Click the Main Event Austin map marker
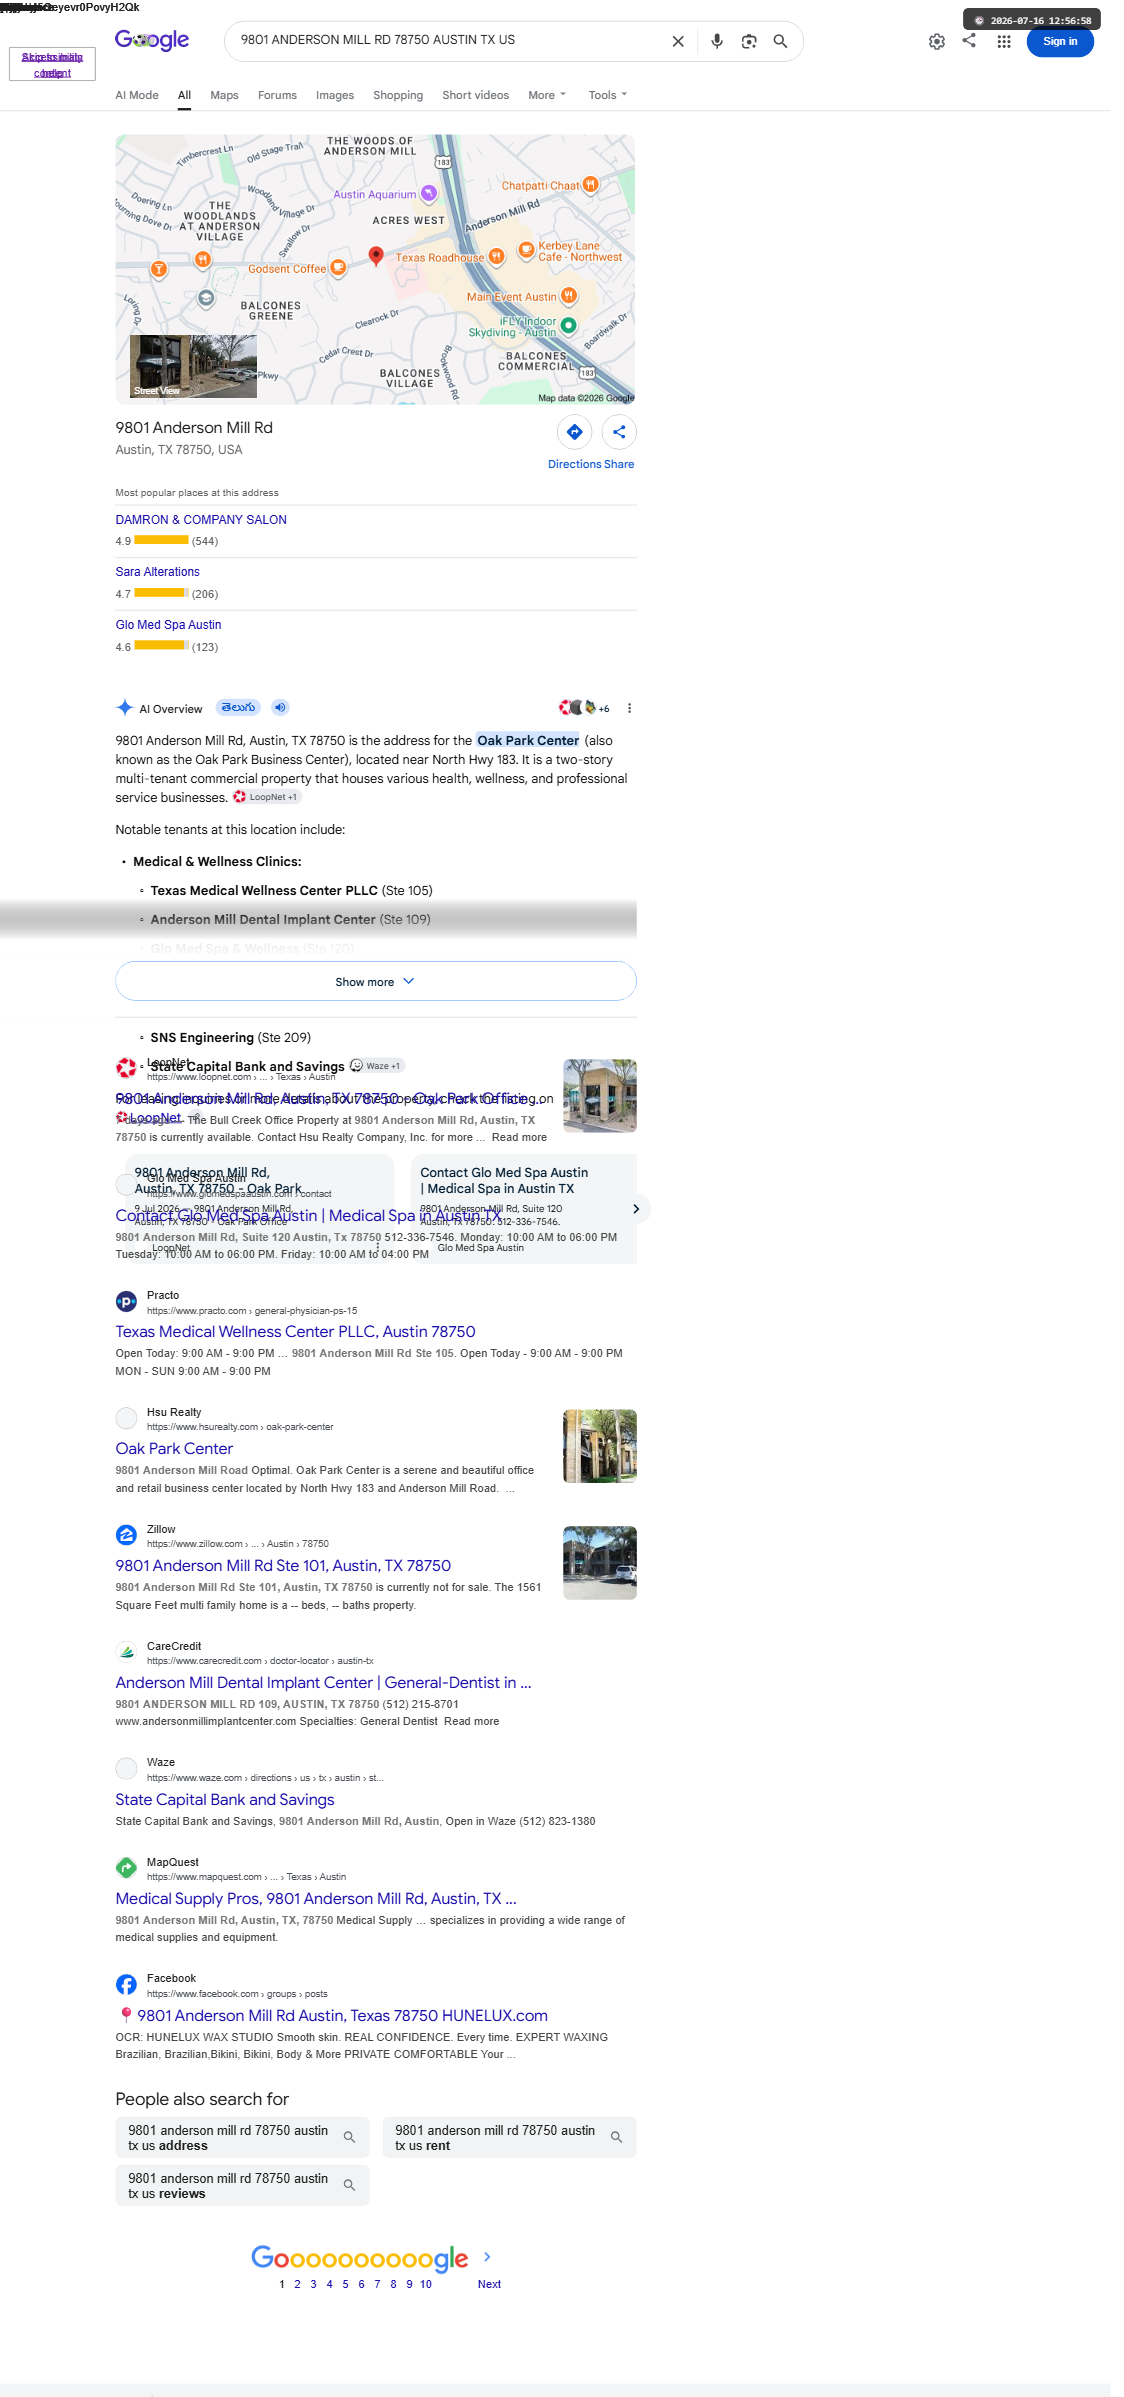 click(569, 295)
